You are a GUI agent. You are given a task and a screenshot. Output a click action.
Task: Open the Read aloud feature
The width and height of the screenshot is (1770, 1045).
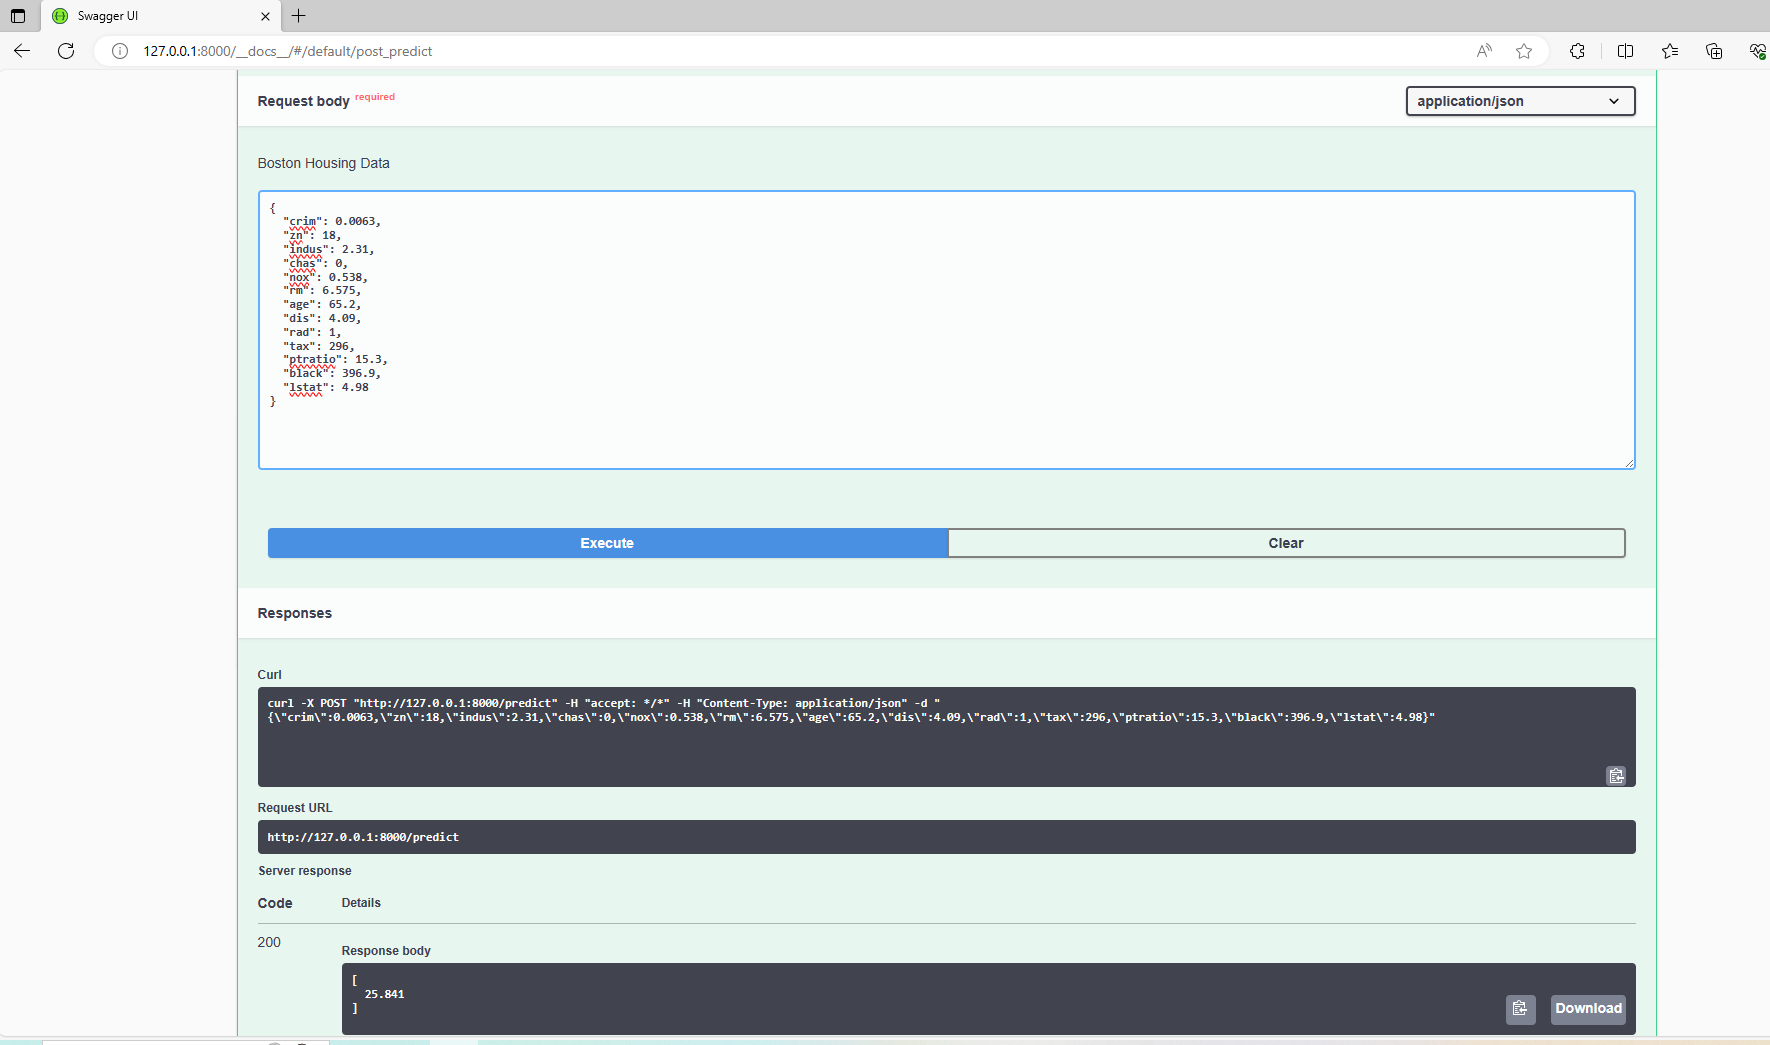(1484, 51)
